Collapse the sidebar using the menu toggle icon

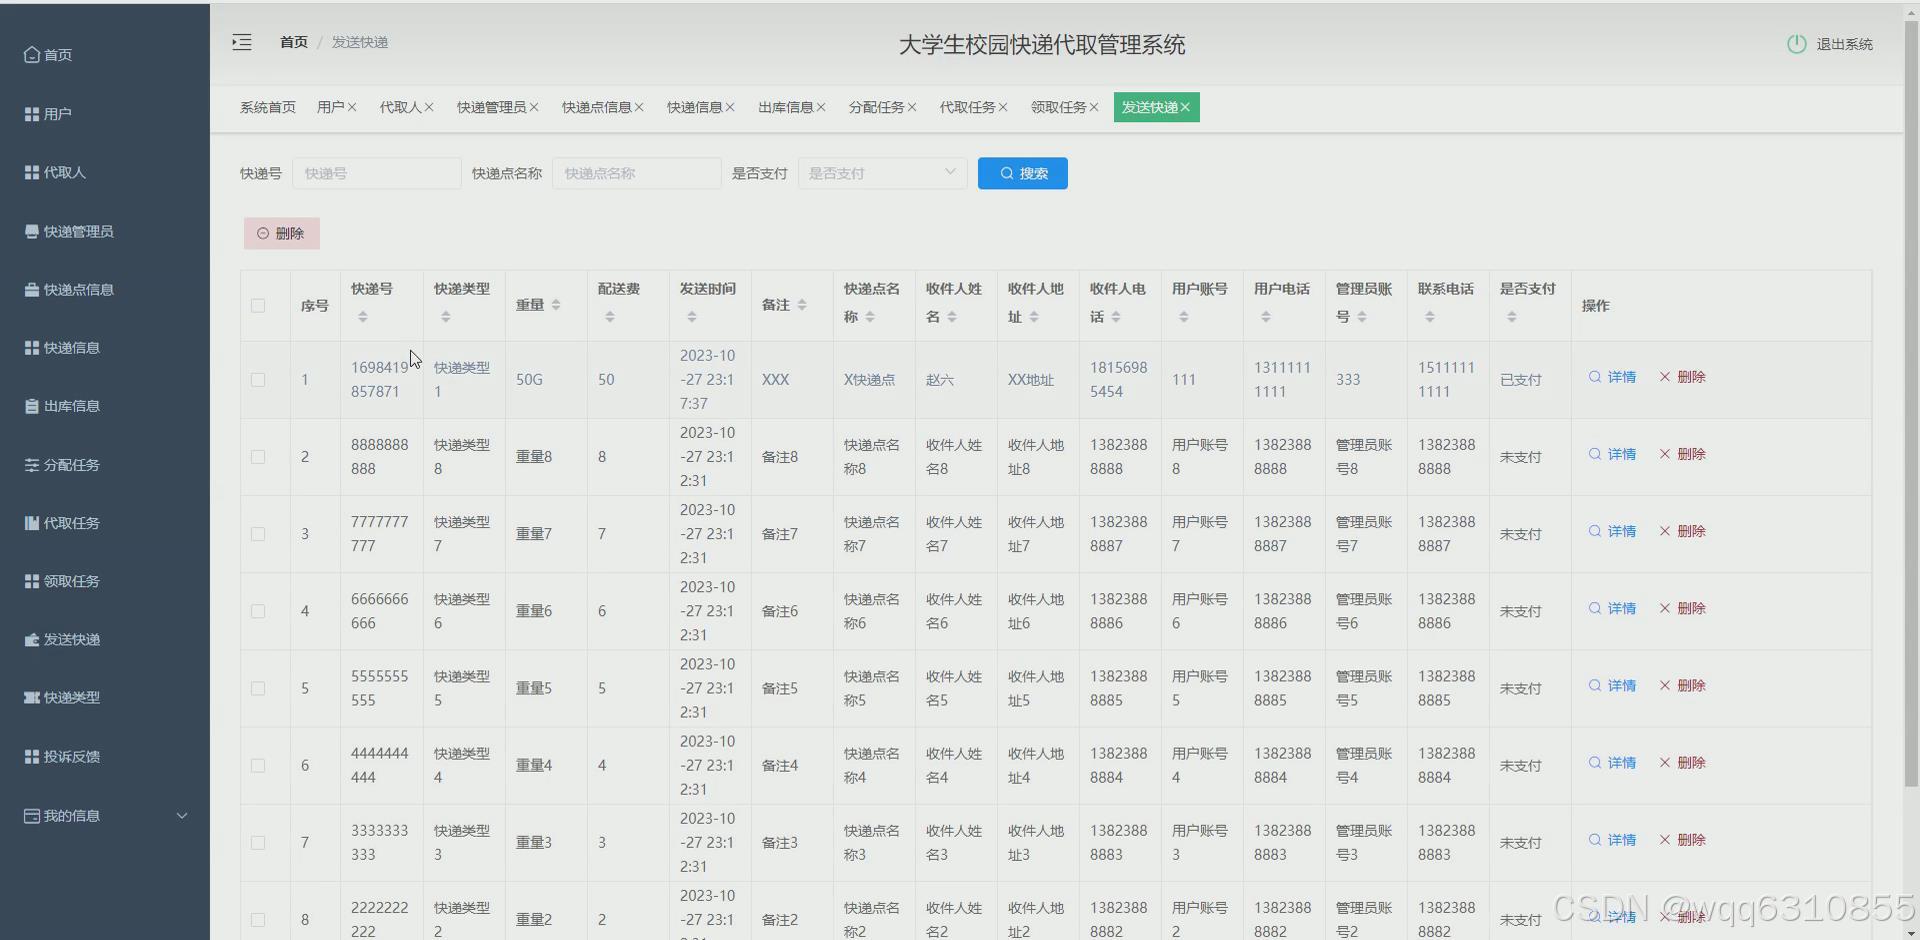[241, 42]
